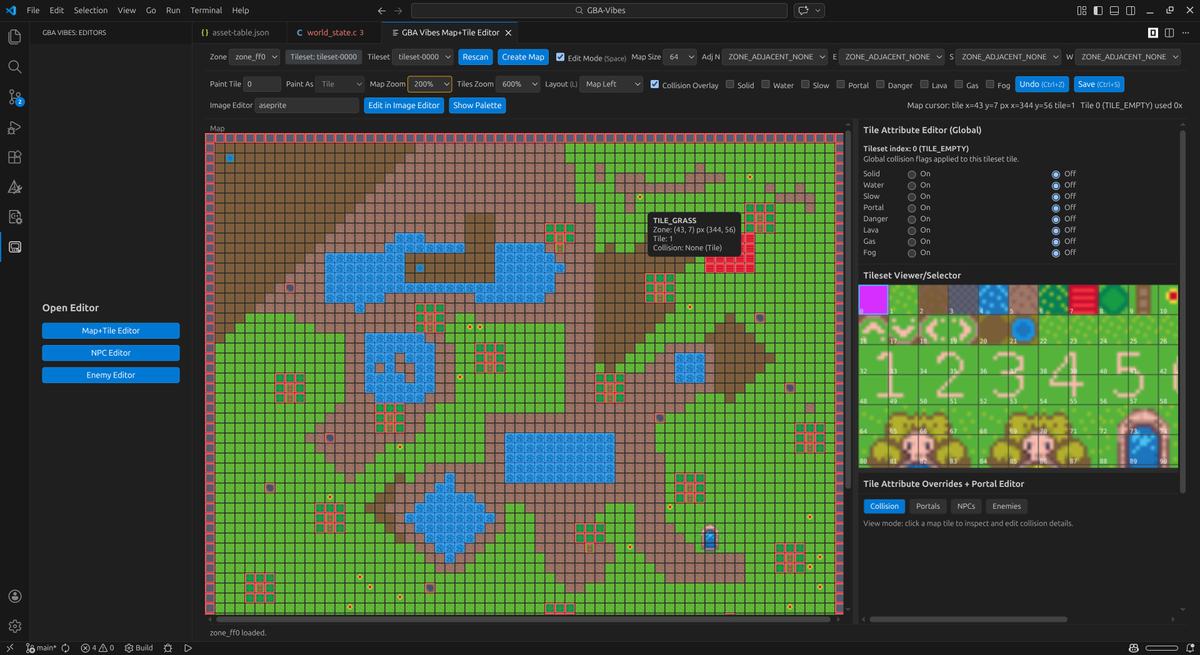Open the Zone zone_ff0 dropdown

click(254, 57)
